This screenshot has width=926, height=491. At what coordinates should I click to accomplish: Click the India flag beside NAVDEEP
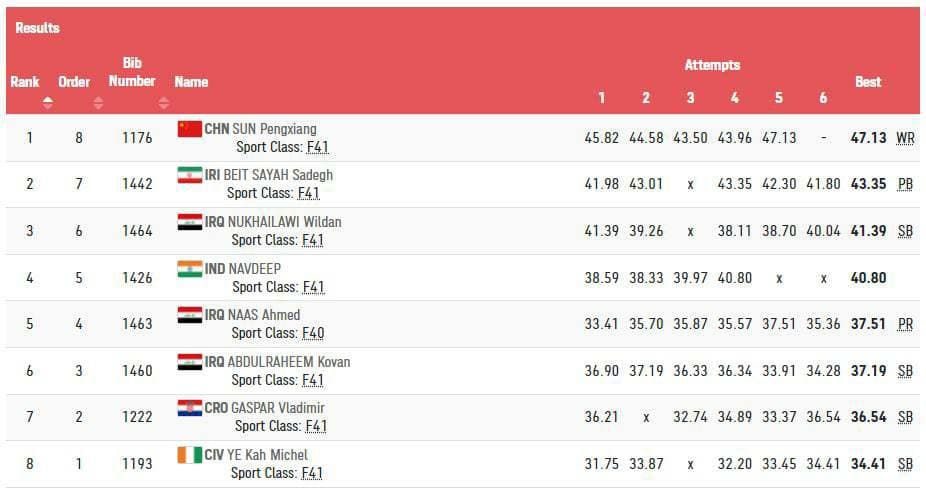point(189,268)
